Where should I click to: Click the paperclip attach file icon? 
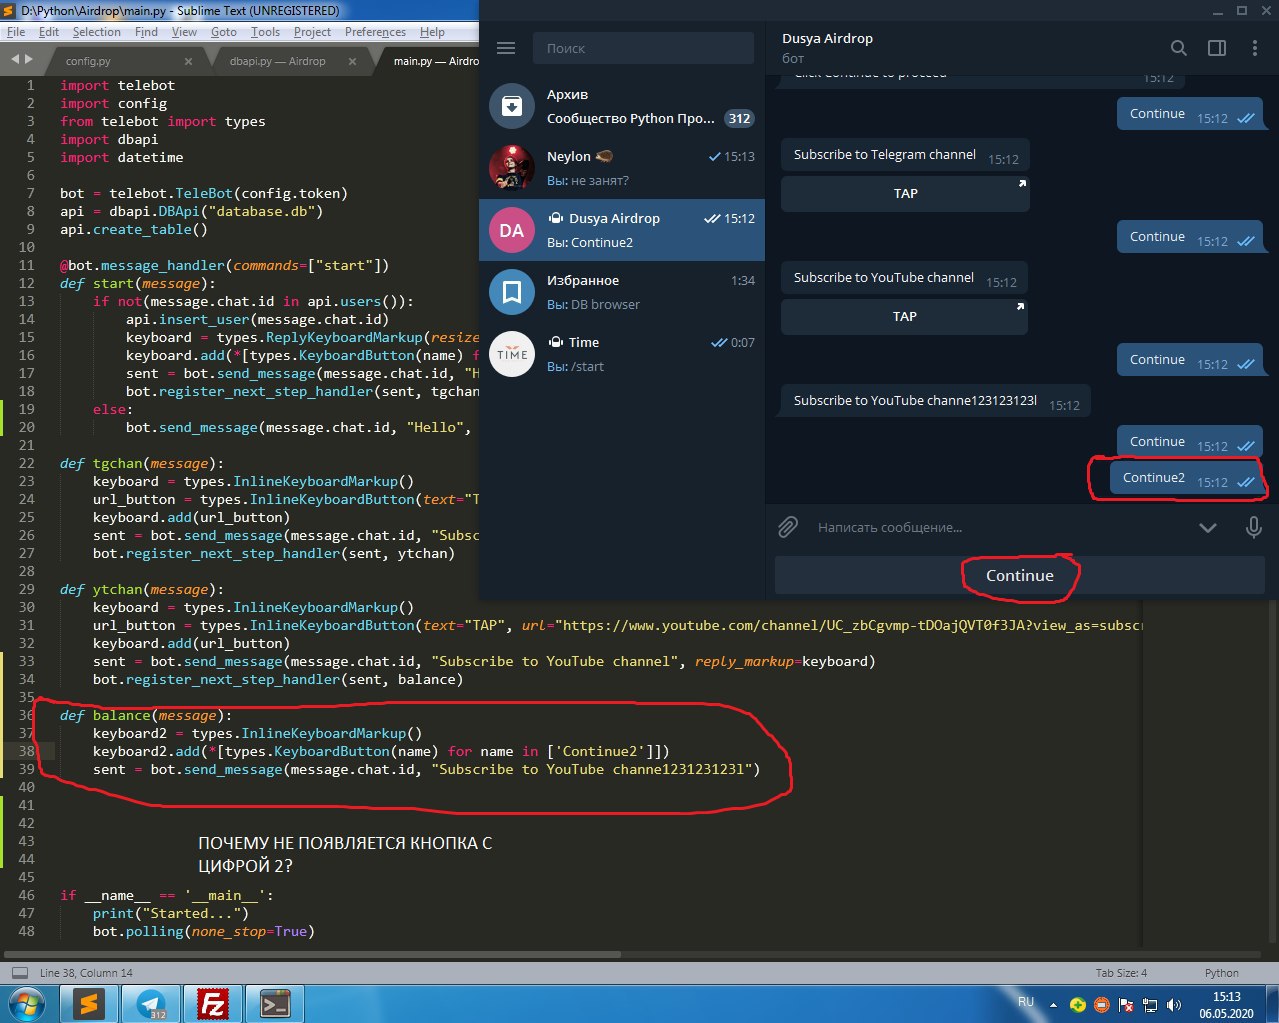788,527
